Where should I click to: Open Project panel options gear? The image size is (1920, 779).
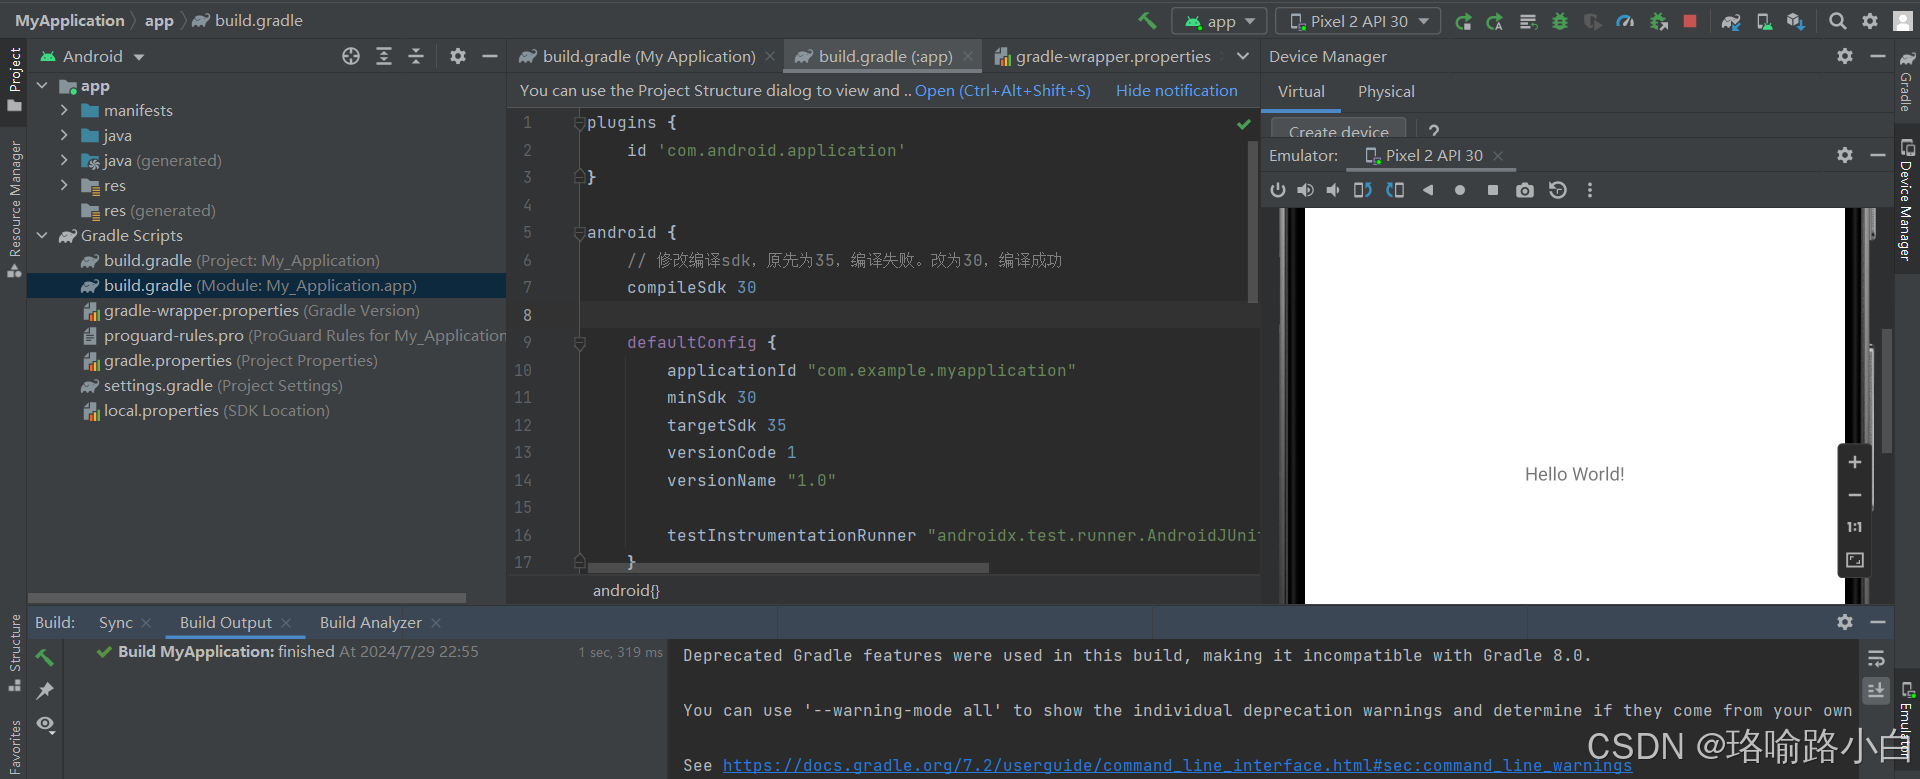coord(458,57)
